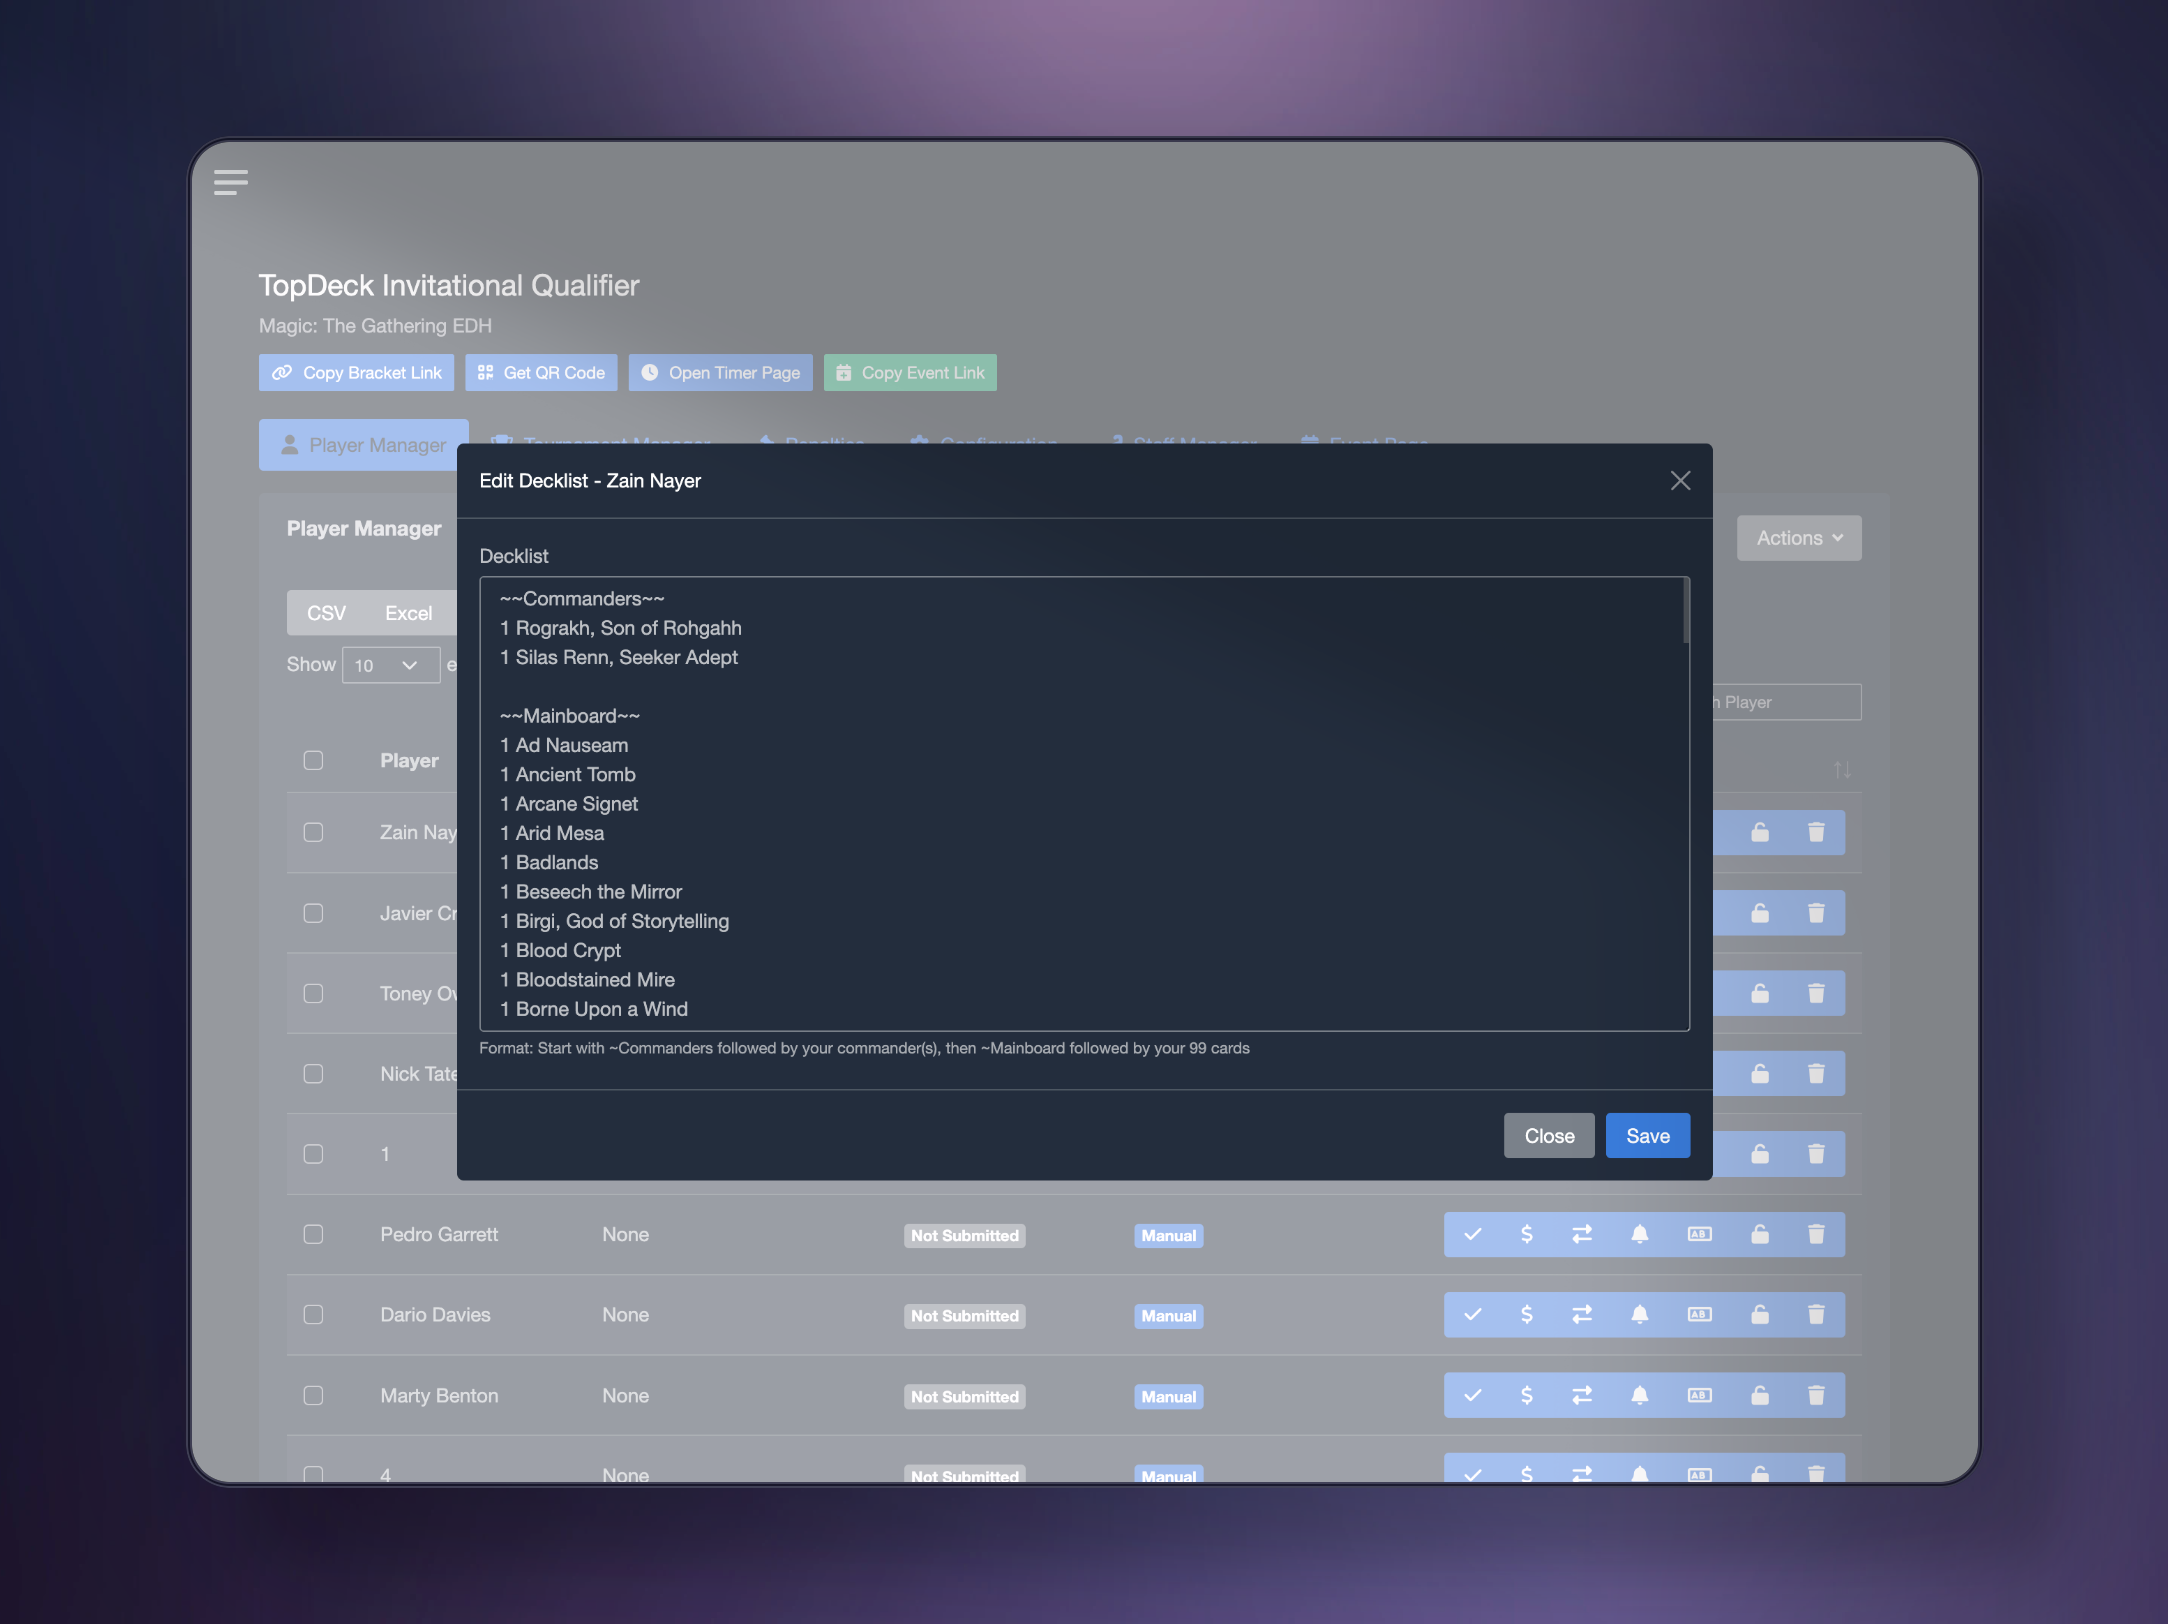Click the trash icon in Pedro Garrett's row

pyautogui.click(x=1816, y=1234)
